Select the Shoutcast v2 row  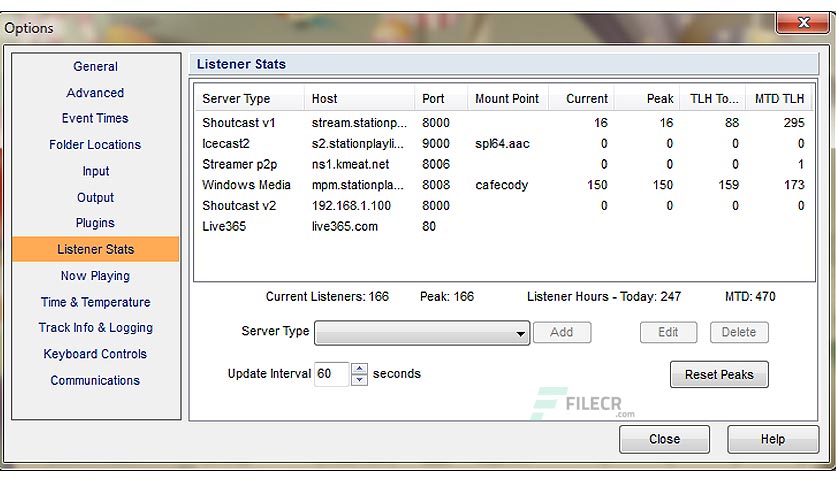(x=503, y=206)
